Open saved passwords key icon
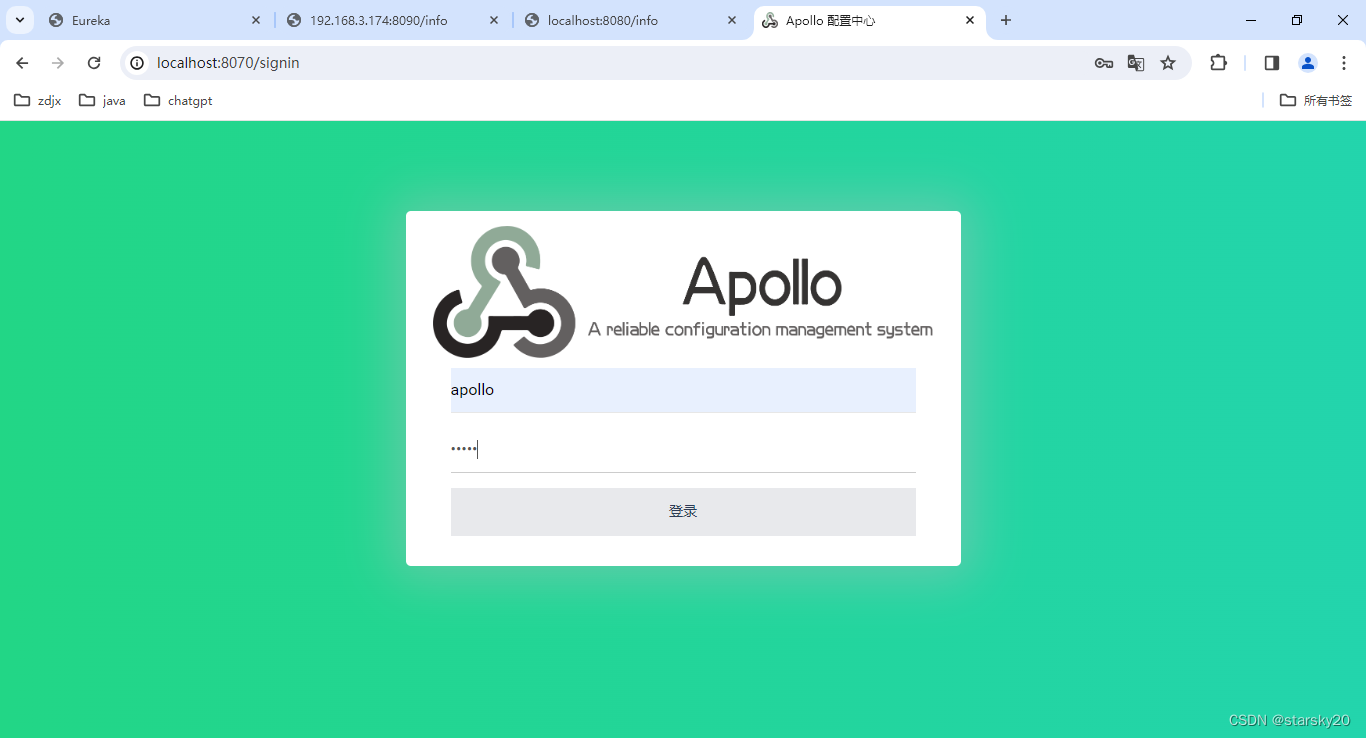The image size is (1366, 738). pyautogui.click(x=1104, y=63)
